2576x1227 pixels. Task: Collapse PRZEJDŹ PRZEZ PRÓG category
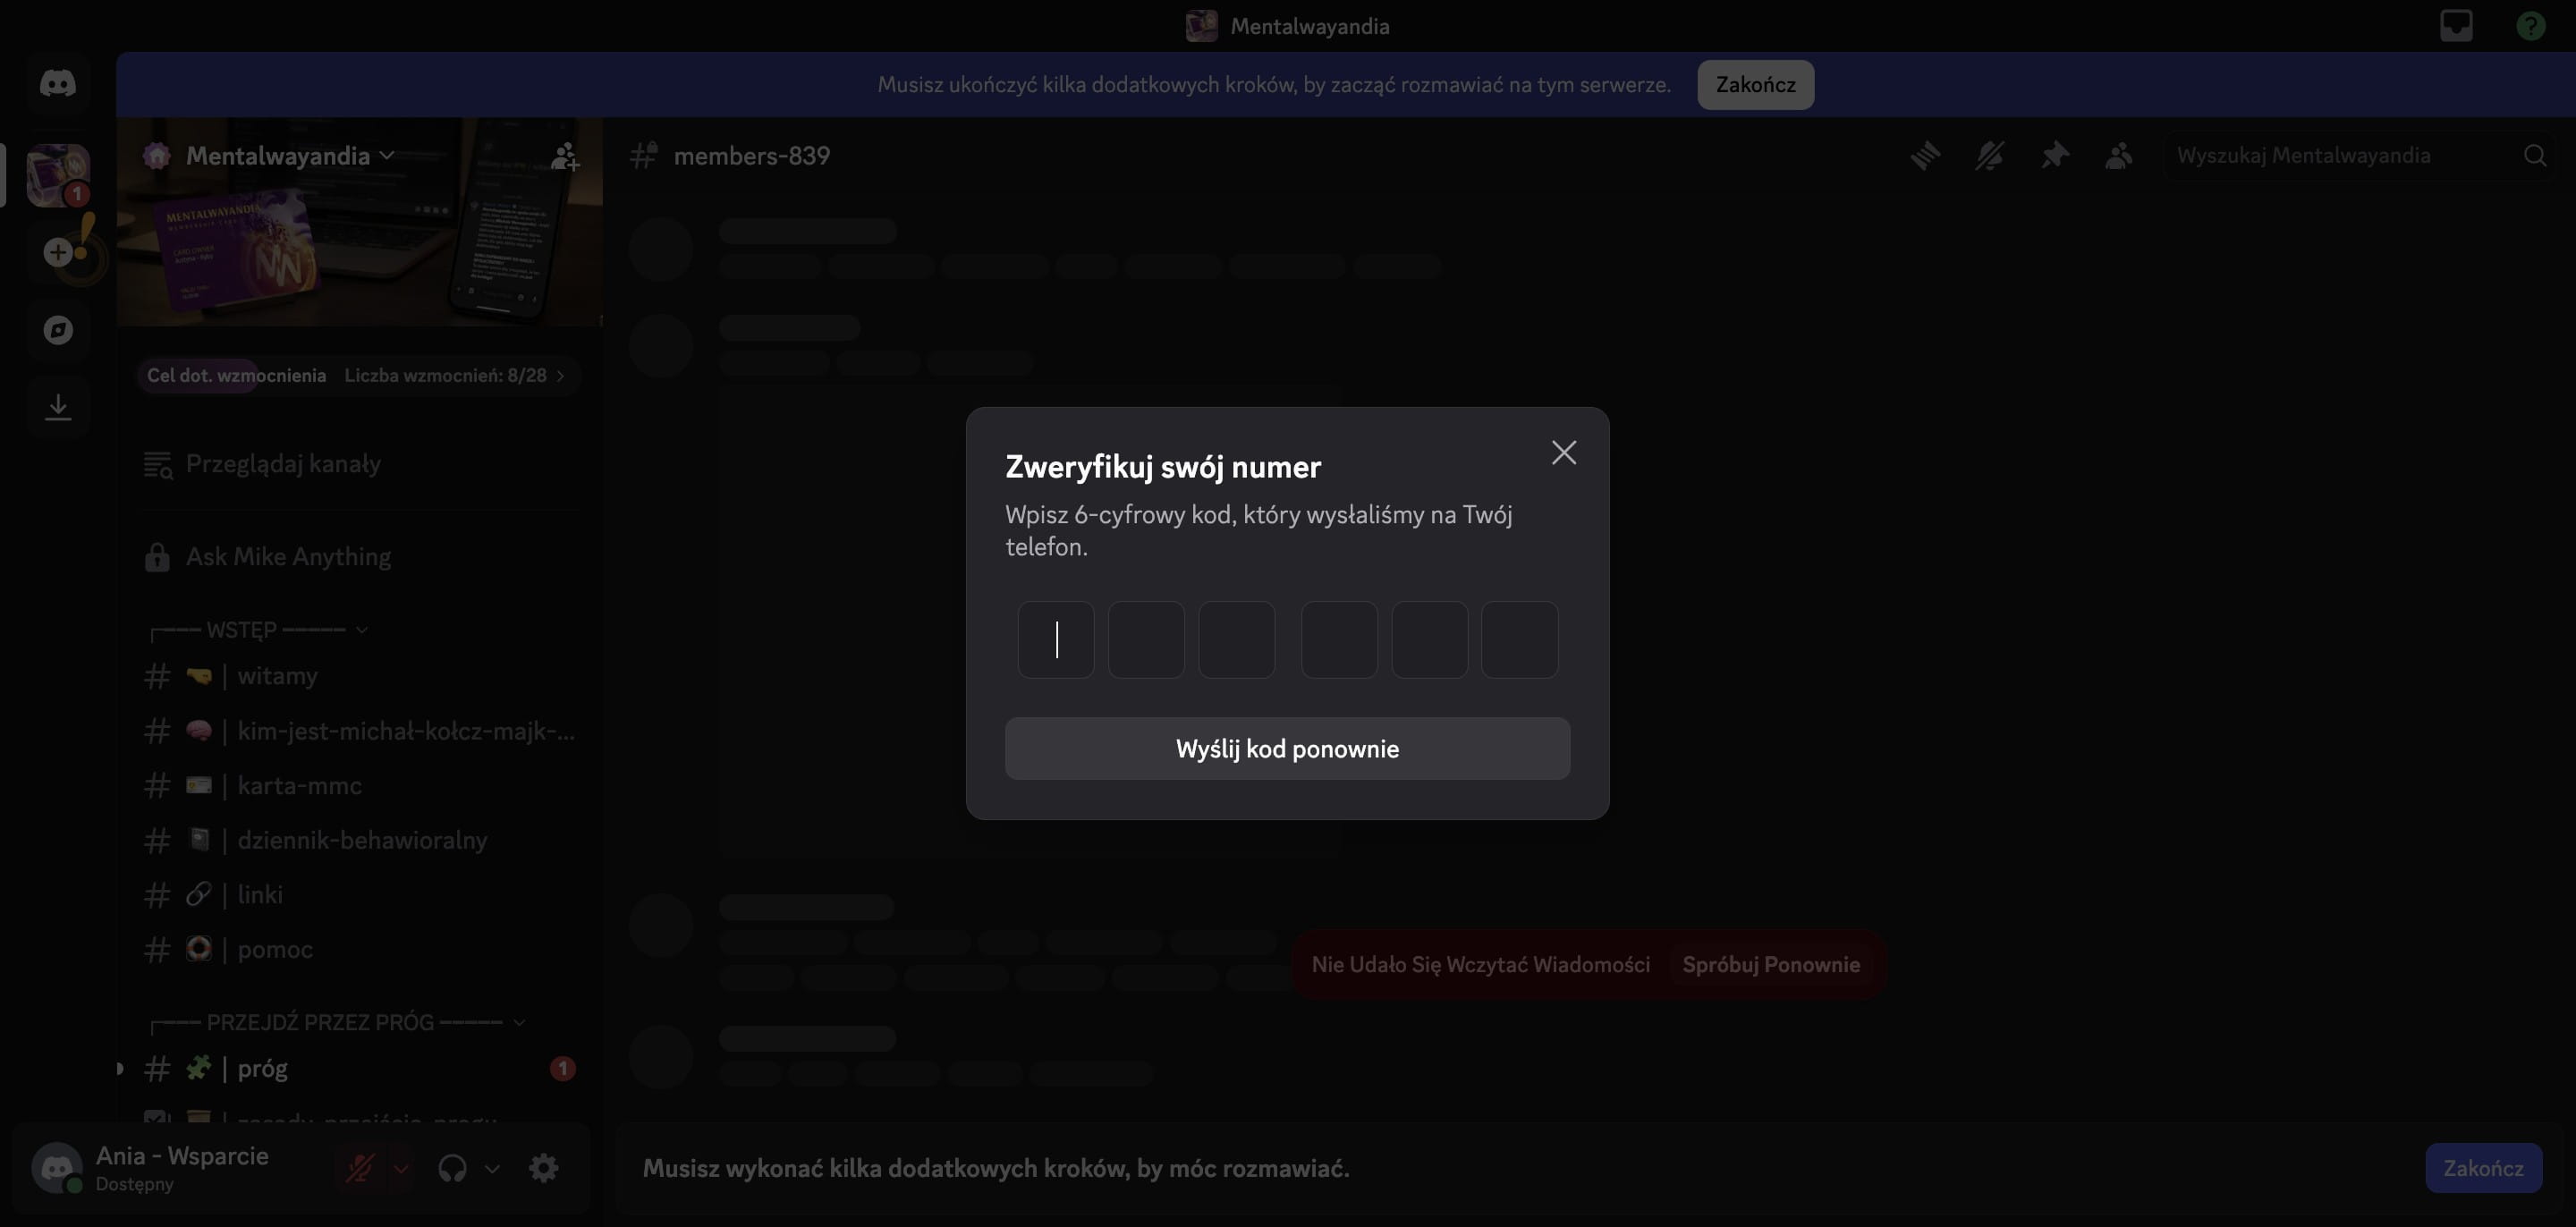click(x=337, y=1022)
